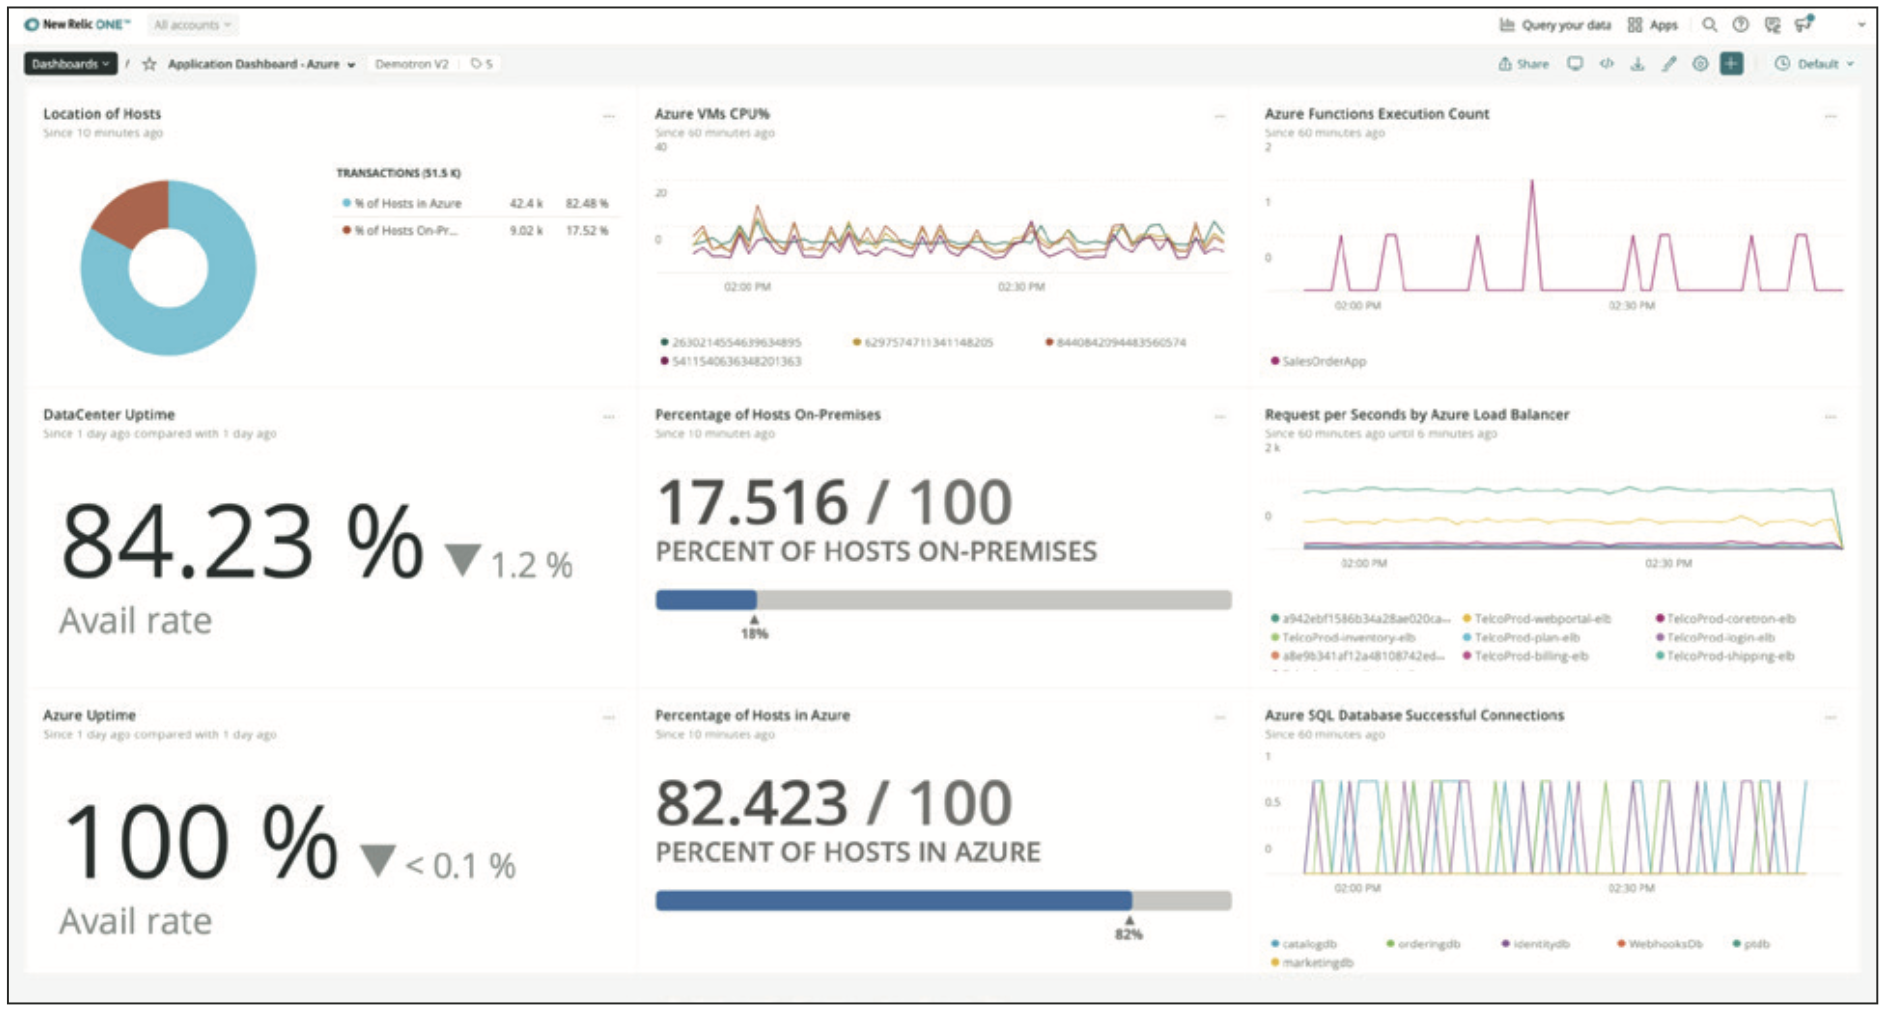The image size is (1888, 1014).
Task: Open ellipsis menu of Azure Uptime widget
Action: pos(608,717)
